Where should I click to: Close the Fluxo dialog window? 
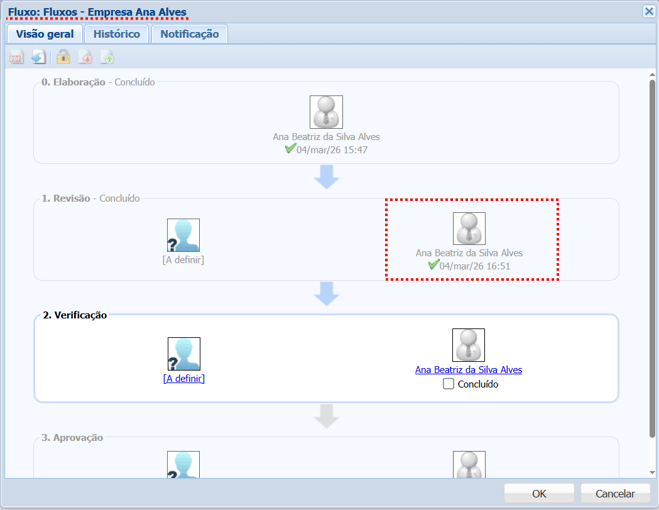pyautogui.click(x=649, y=11)
